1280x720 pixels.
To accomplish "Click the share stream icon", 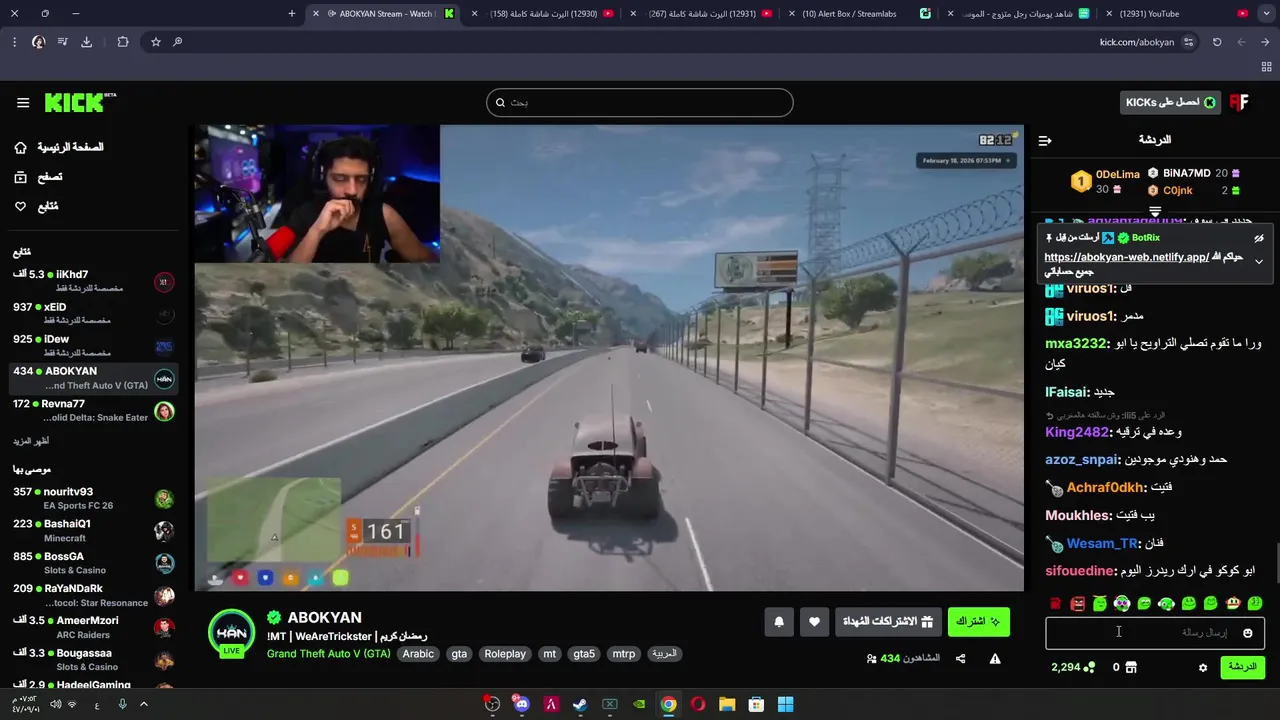I will point(961,659).
